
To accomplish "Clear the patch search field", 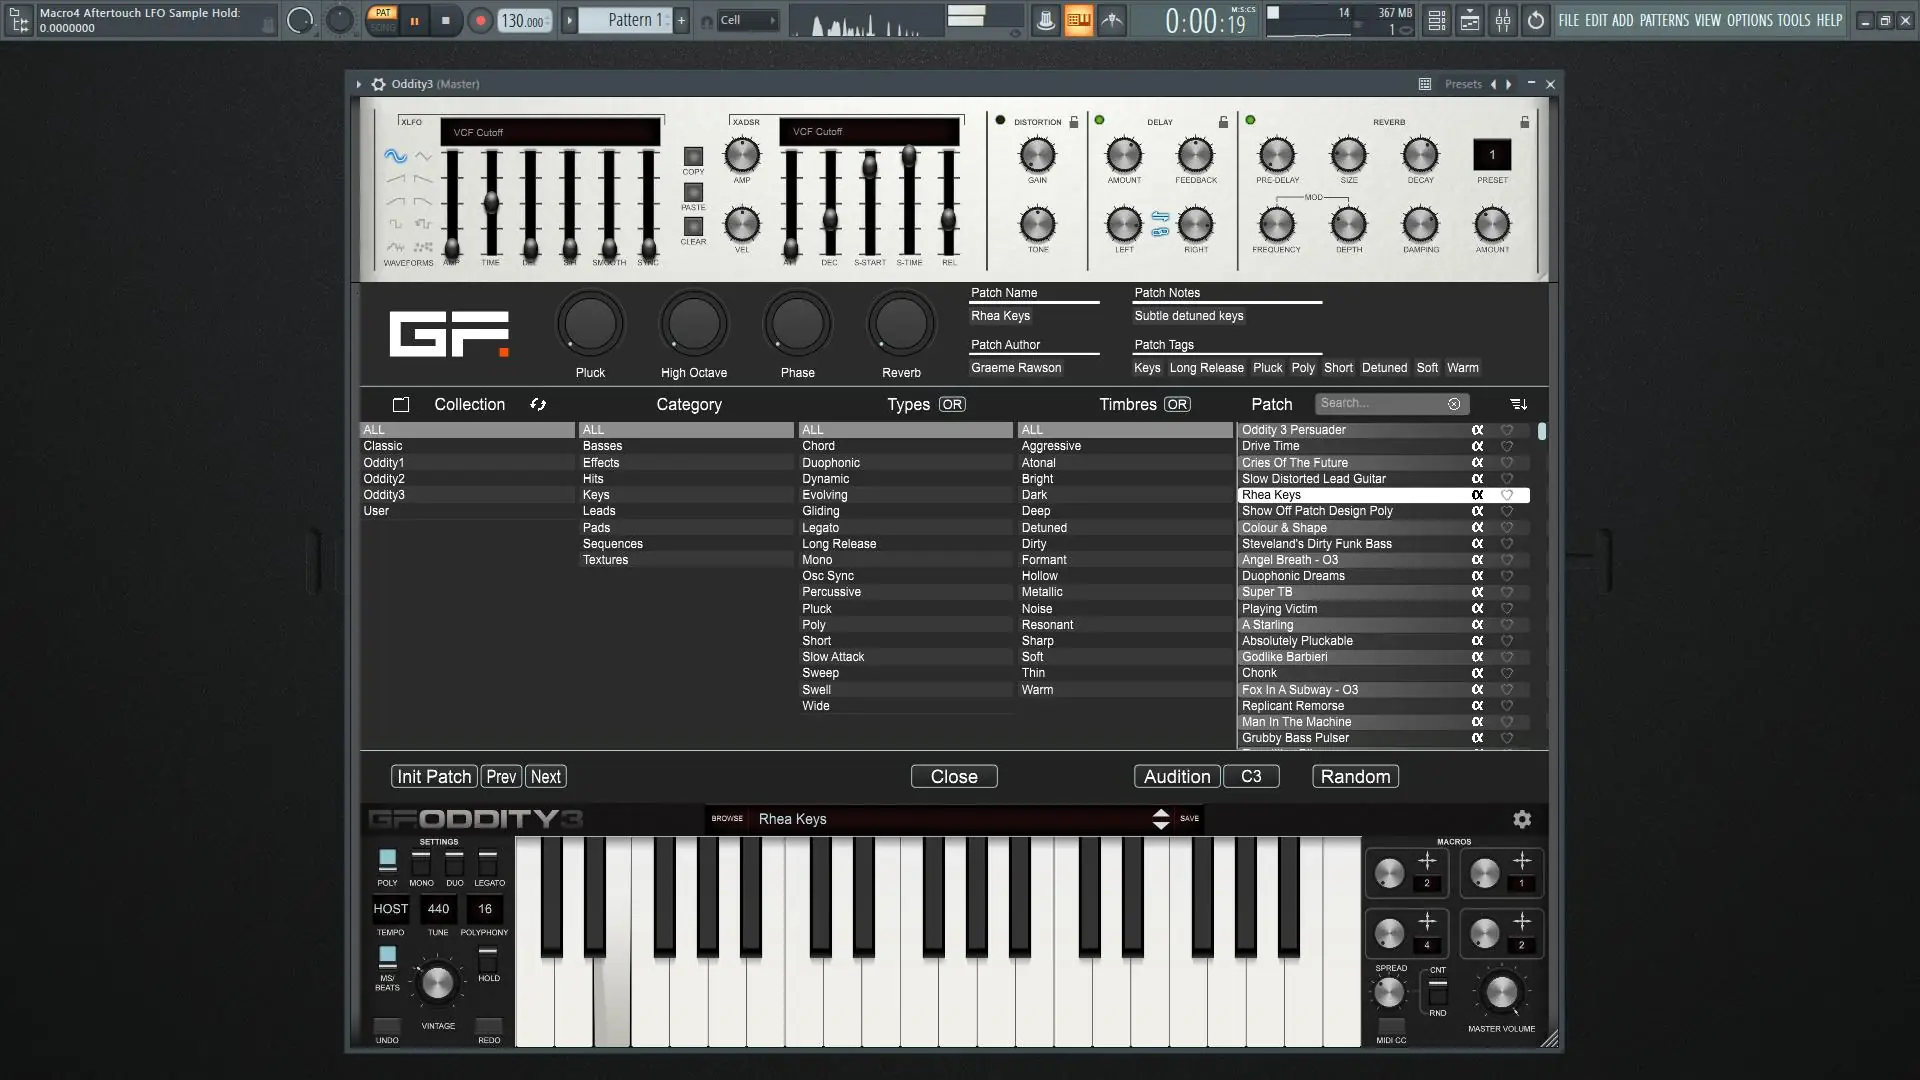I will click(x=1454, y=404).
